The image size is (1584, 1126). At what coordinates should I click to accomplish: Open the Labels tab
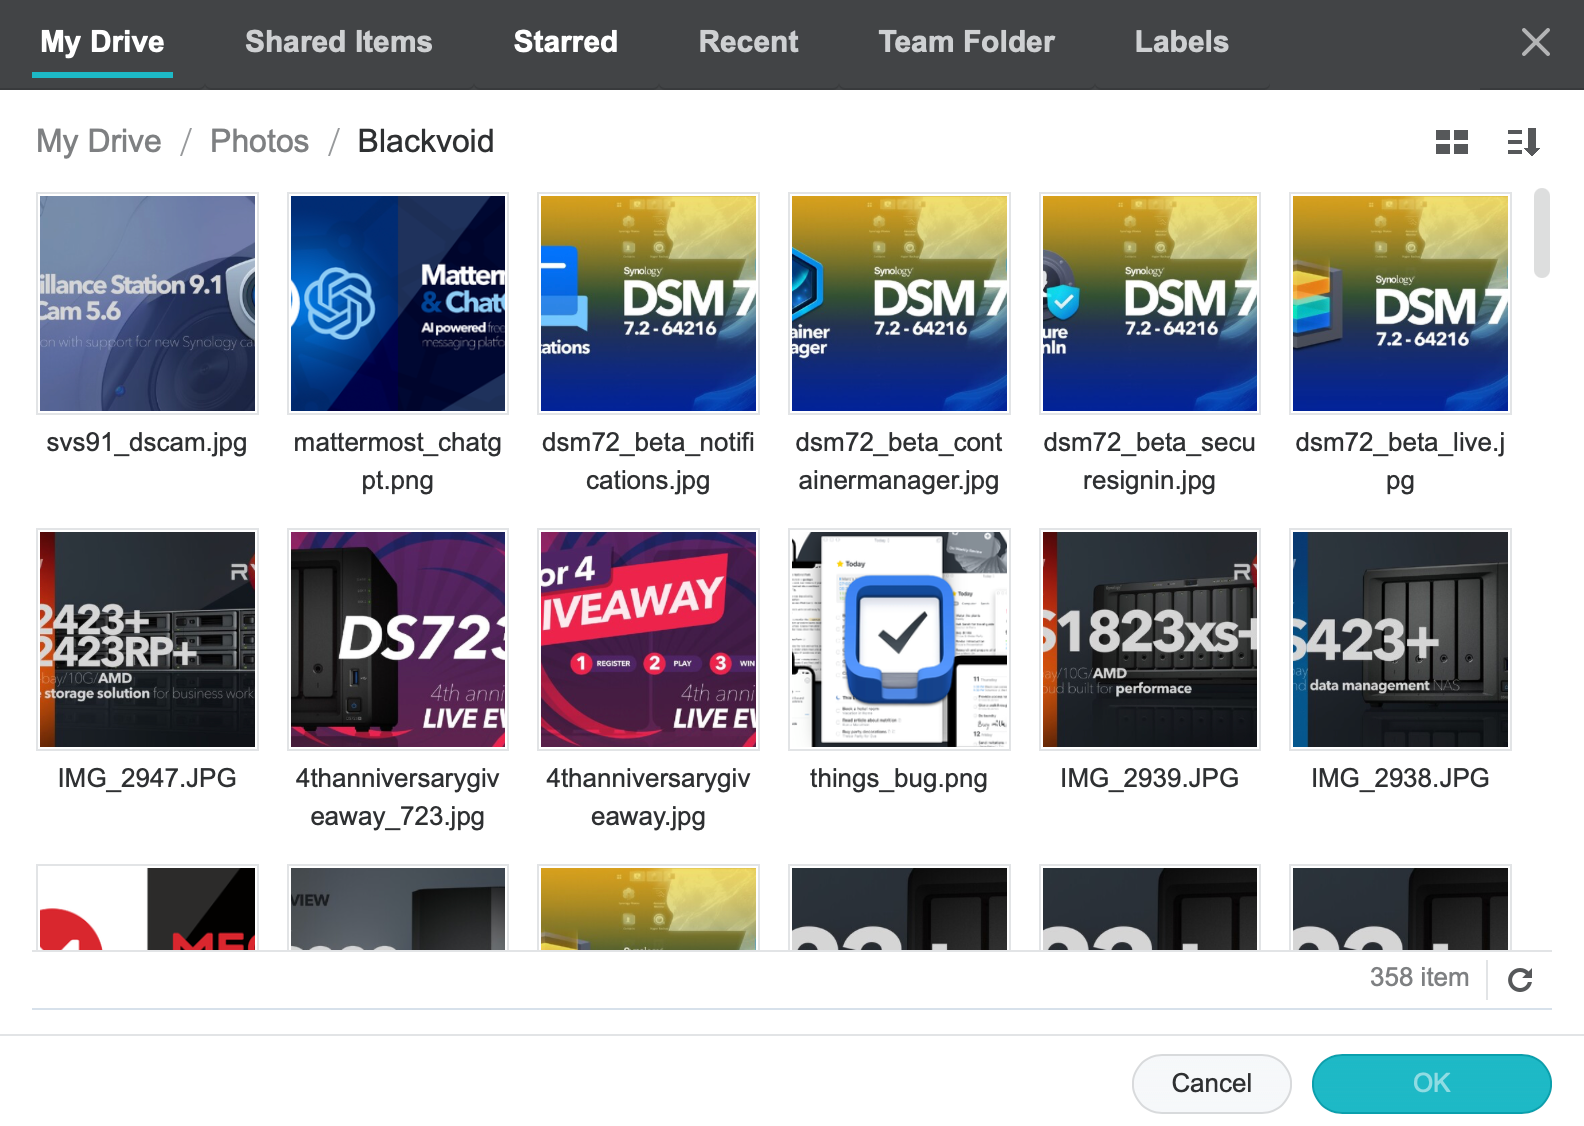pyautogui.click(x=1181, y=42)
